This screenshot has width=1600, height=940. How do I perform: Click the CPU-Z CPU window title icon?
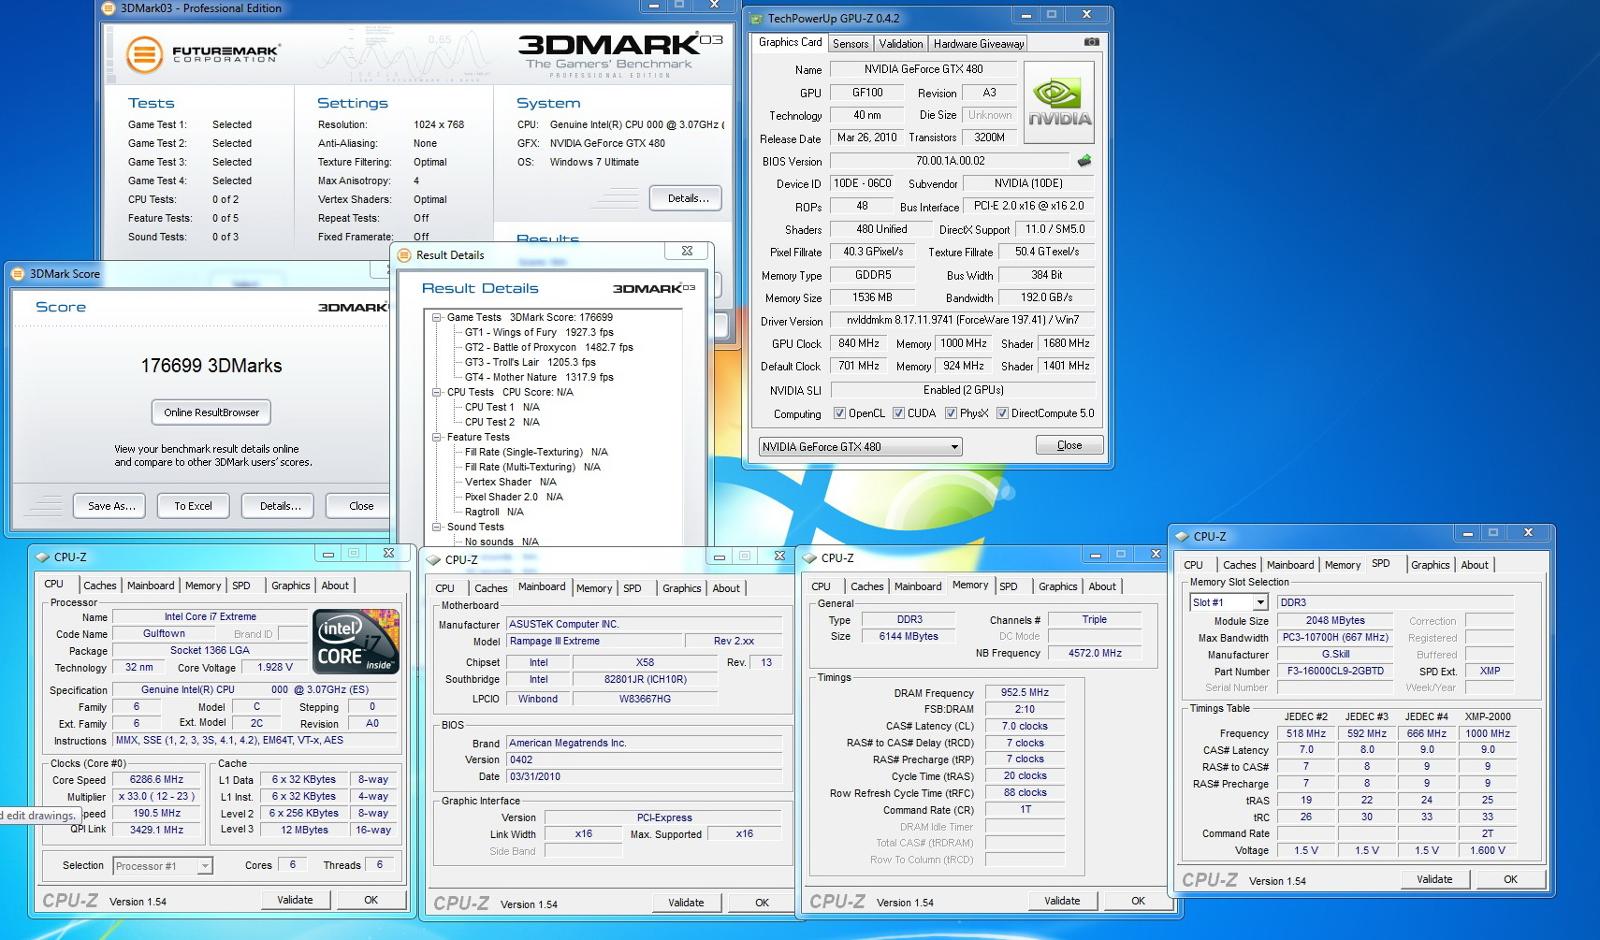[42, 557]
